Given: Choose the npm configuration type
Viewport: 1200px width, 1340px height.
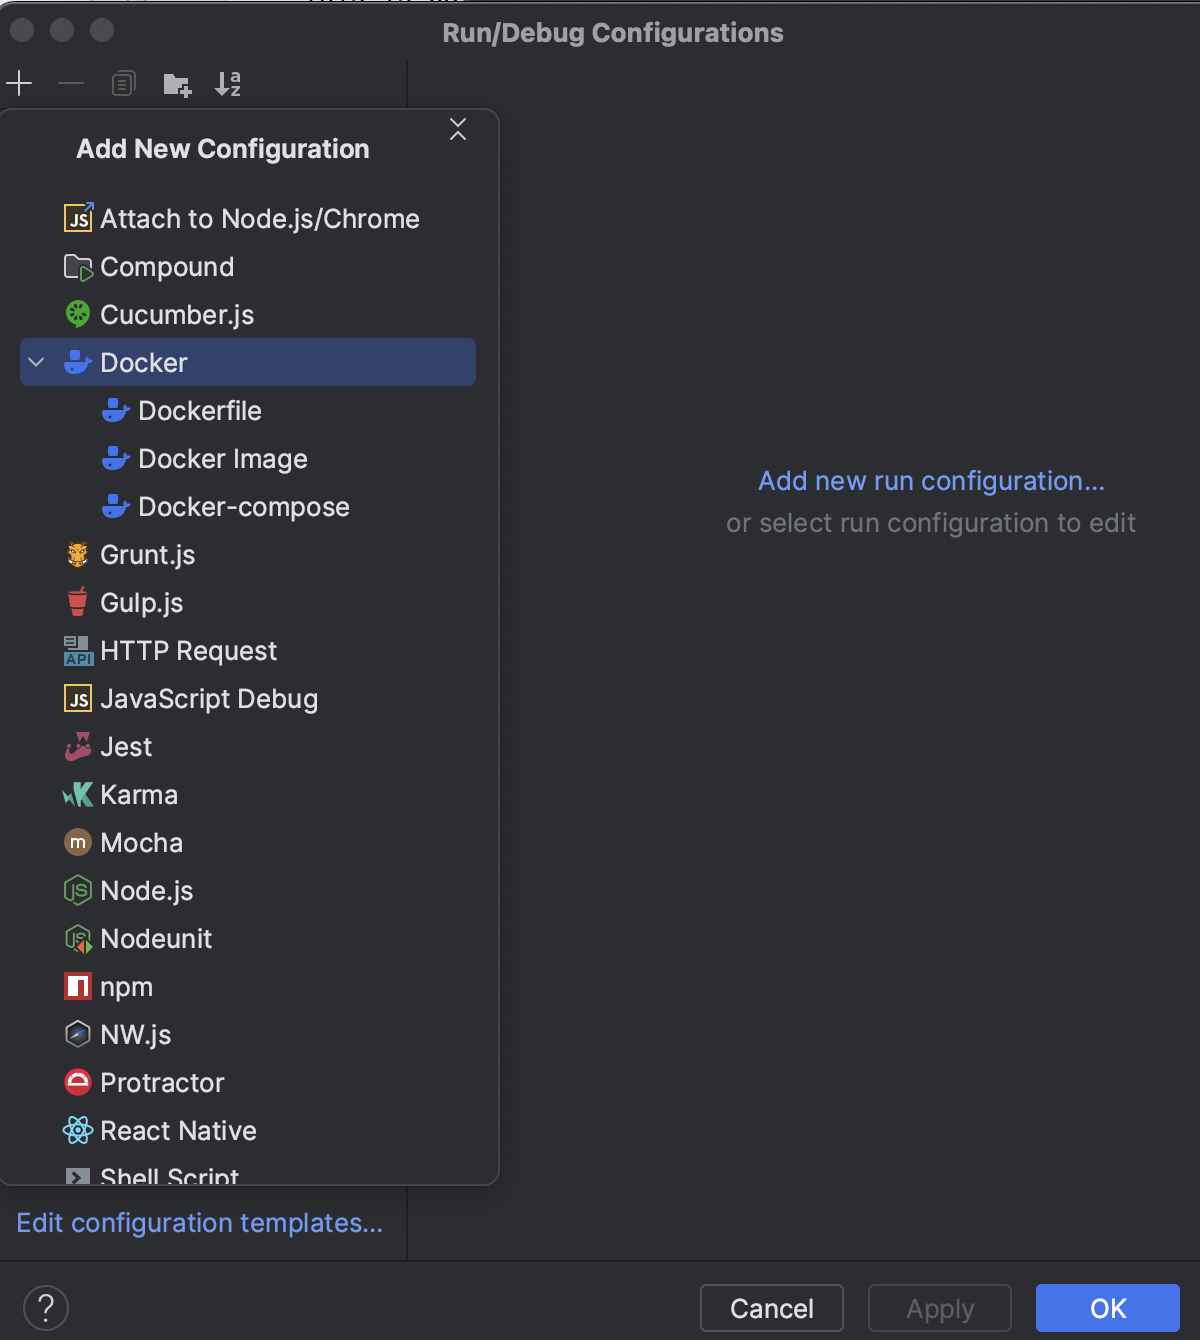Looking at the screenshot, I should pos(125,986).
